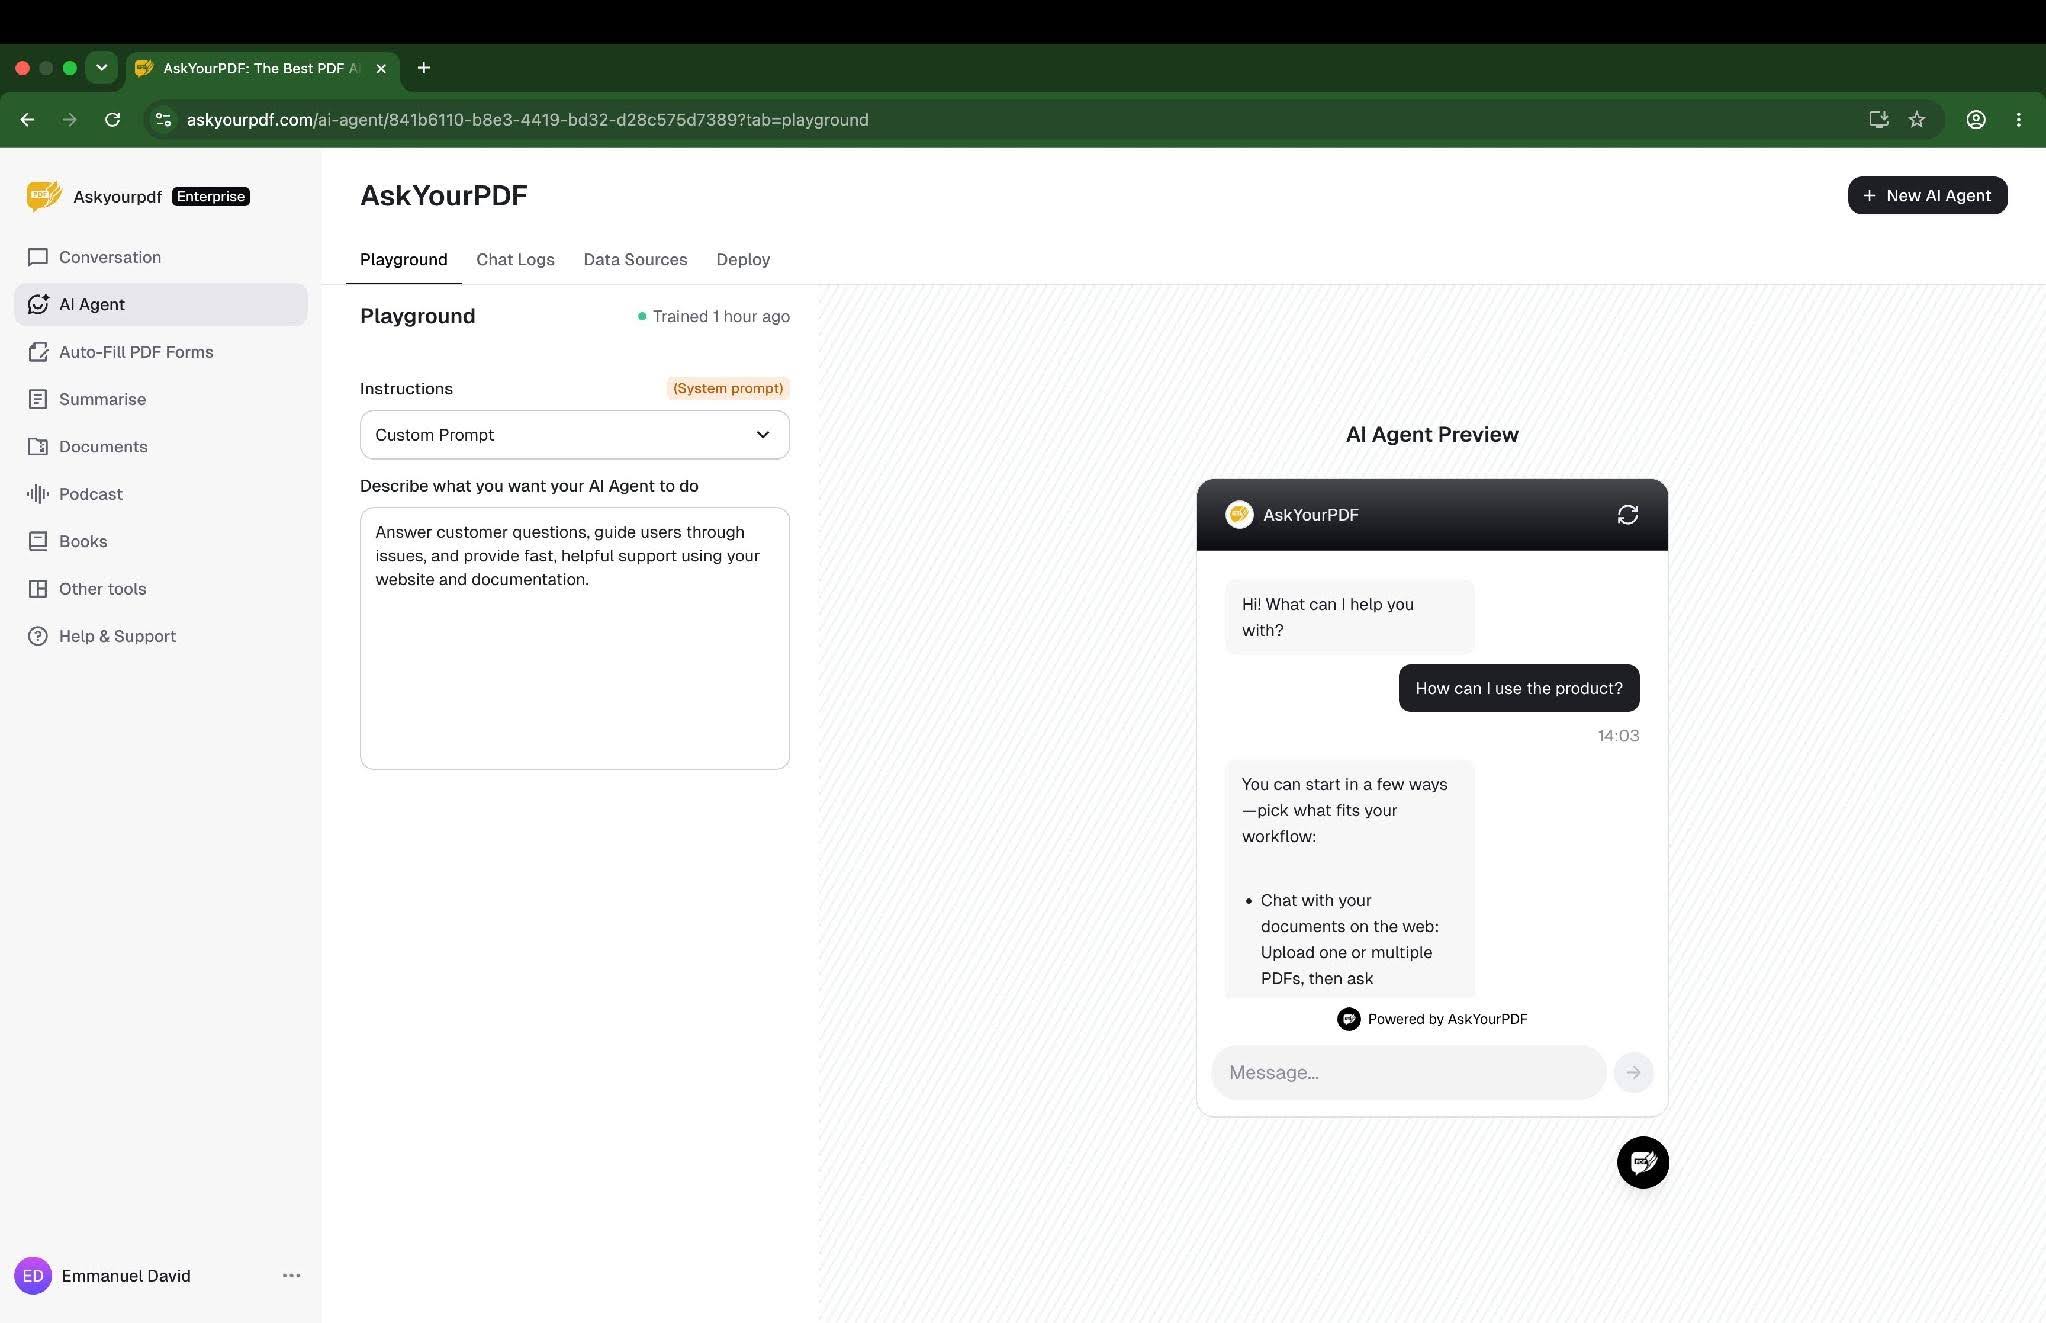2046x1323 pixels.
Task: Click the AI Agent Preview heading
Action: pos(1432,435)
